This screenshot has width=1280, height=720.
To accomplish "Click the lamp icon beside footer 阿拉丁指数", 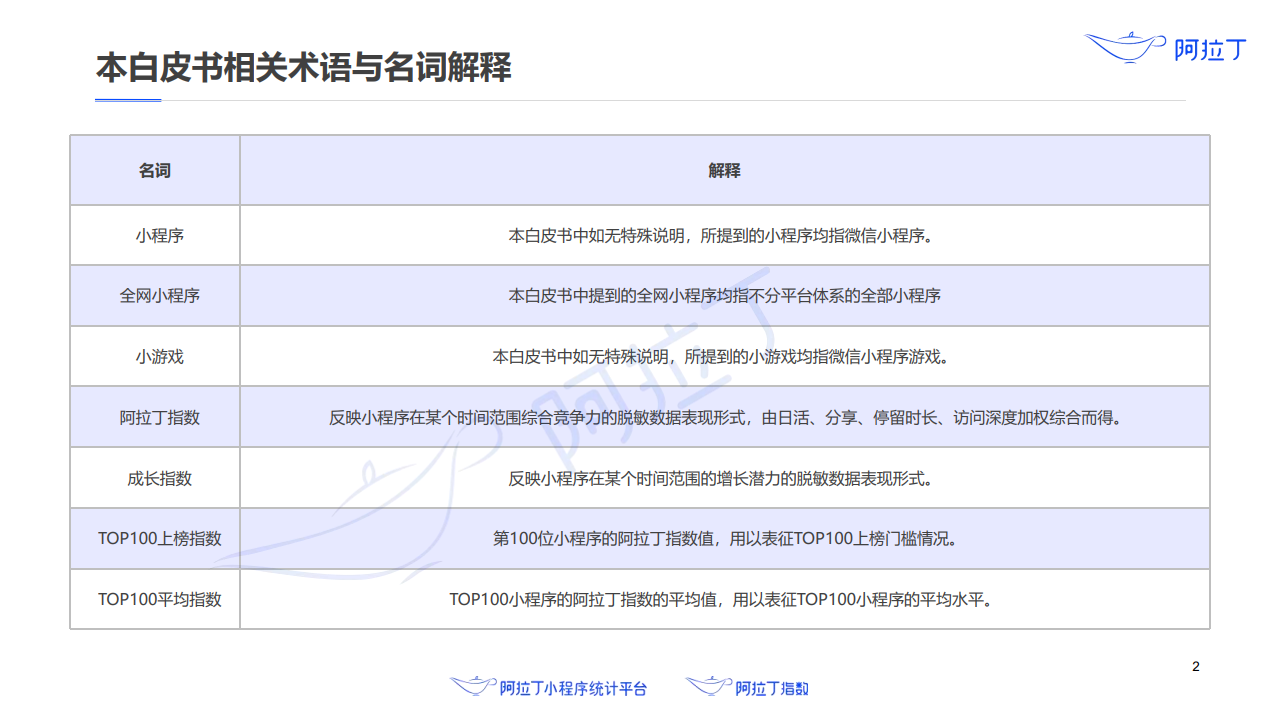I will [x=708, y=686].
